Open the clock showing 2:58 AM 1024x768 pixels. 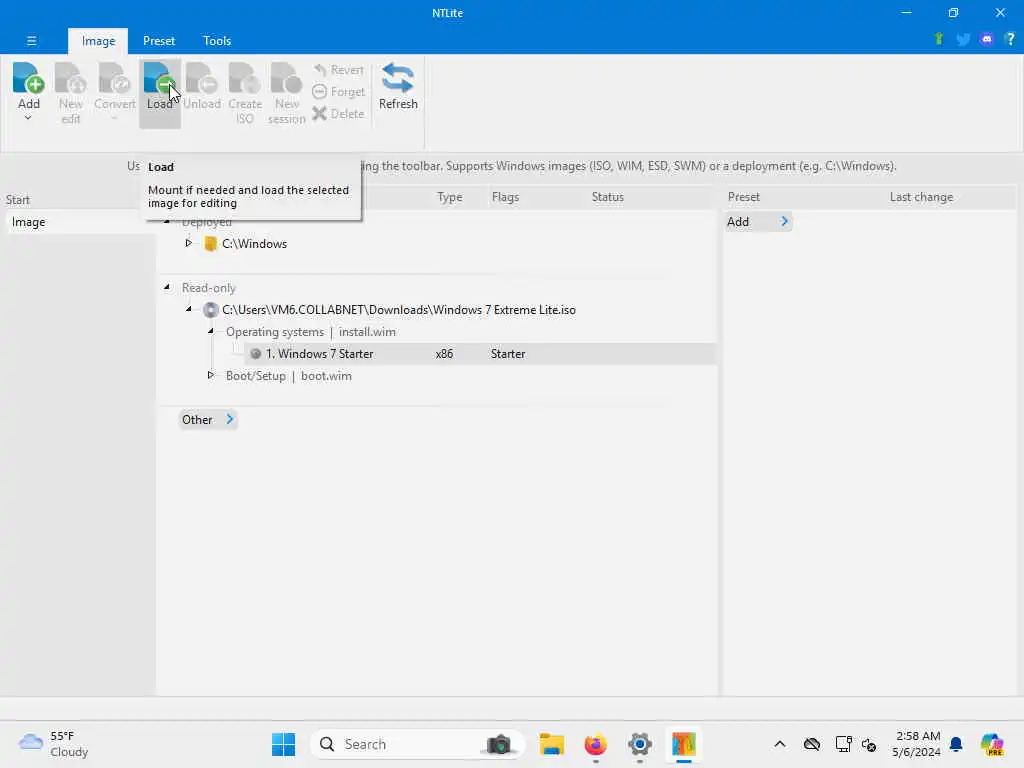point(916,744)
